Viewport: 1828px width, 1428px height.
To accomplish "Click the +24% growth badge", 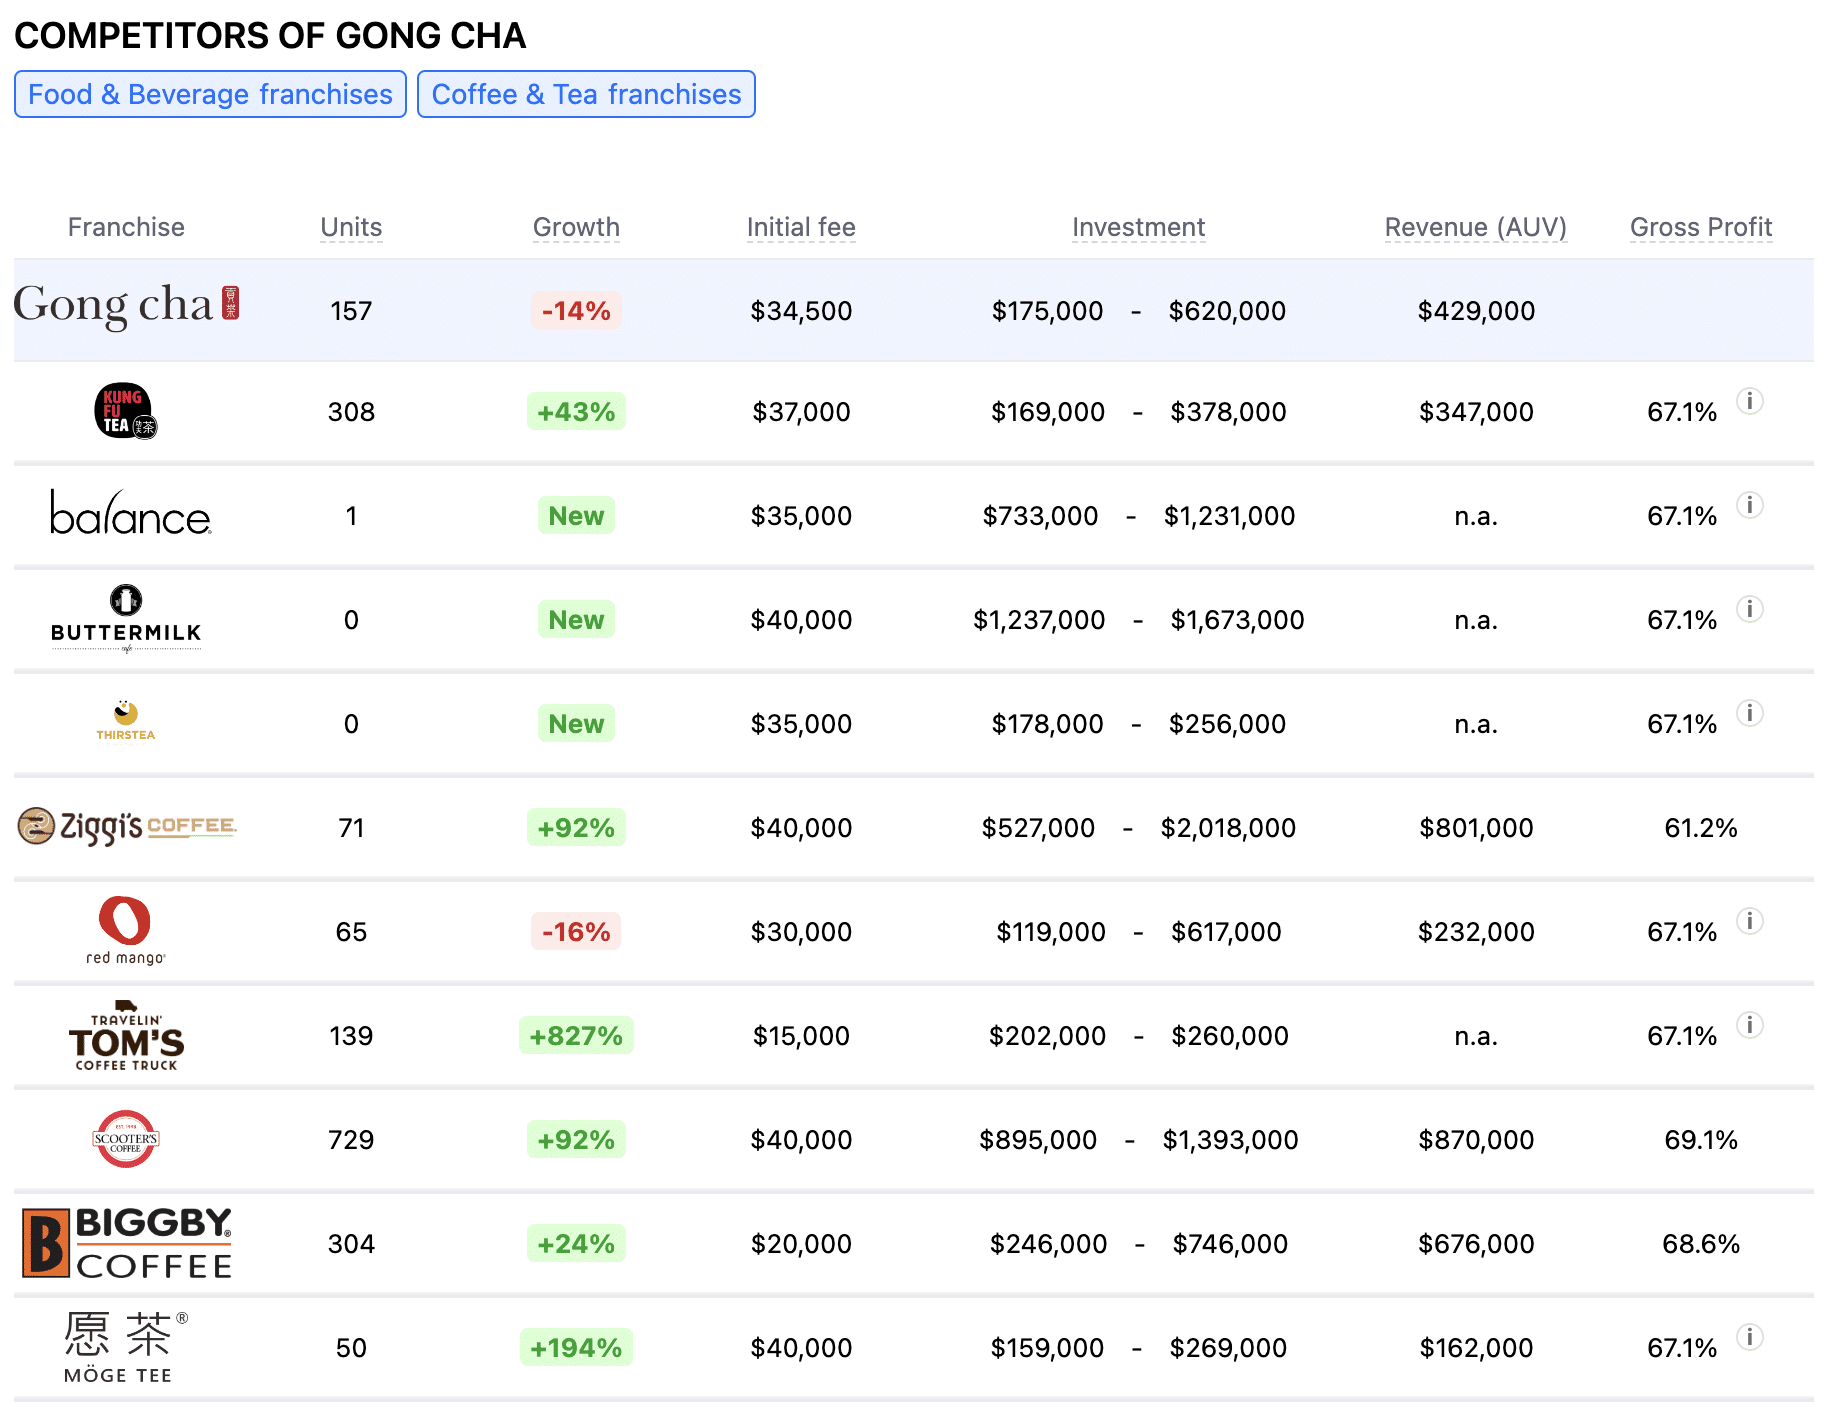I will click(x=576, y=1244).
